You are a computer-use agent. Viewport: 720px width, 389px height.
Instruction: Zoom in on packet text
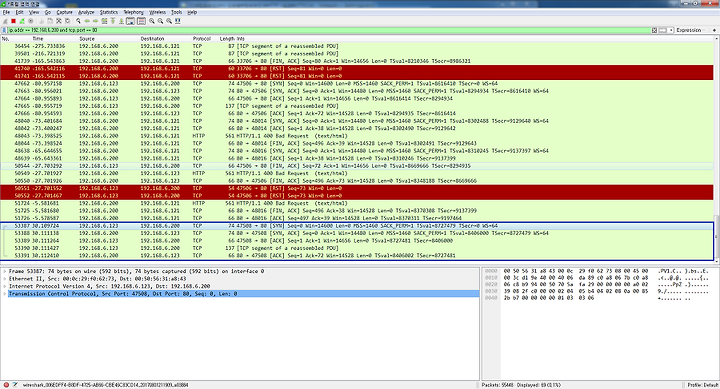(152, 21)
